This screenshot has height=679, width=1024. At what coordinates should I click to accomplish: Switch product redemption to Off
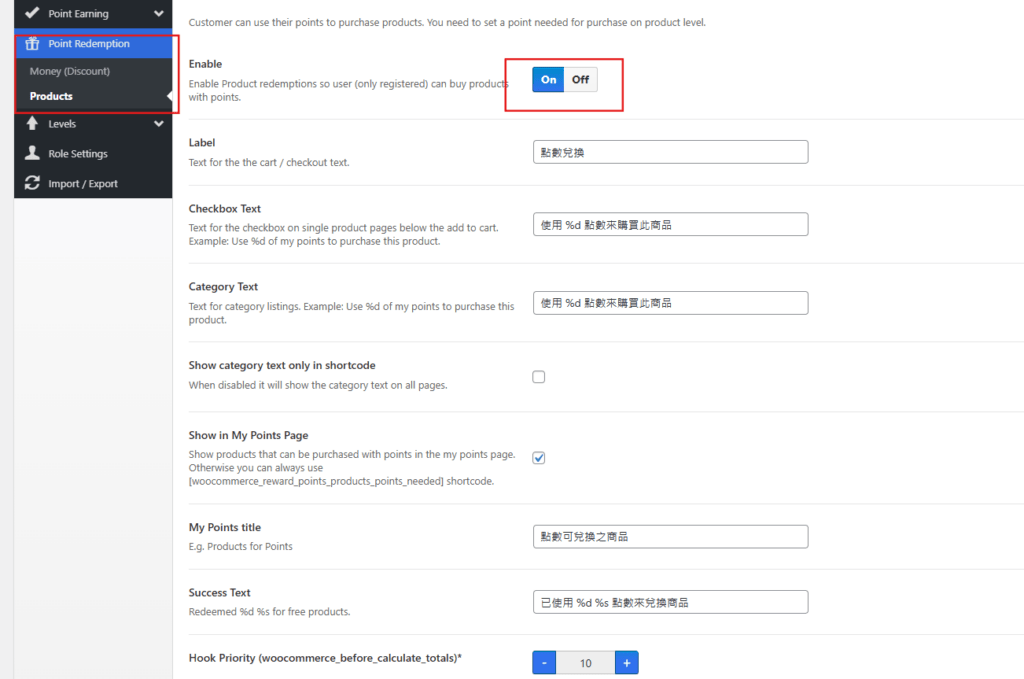[x=580, y=80]
